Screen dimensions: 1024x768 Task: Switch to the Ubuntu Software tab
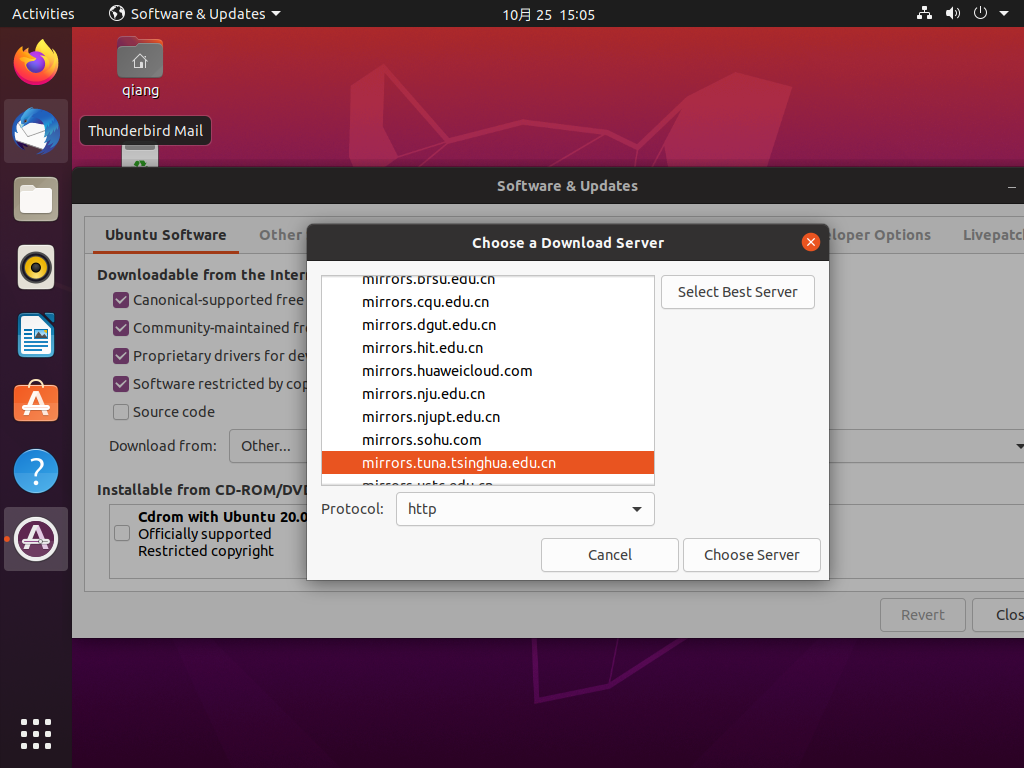165,235
